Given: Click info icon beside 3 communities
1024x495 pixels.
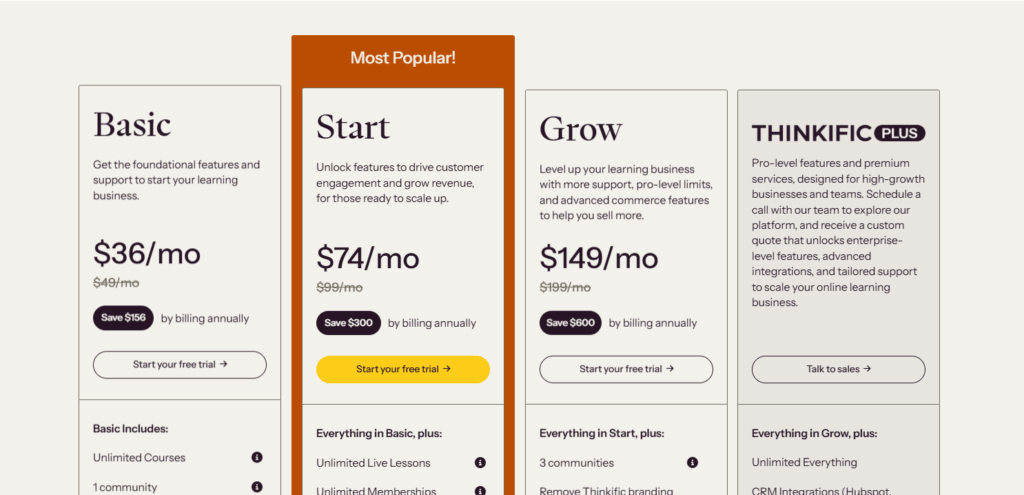Looking at the screenshot, I should (693, 463).
